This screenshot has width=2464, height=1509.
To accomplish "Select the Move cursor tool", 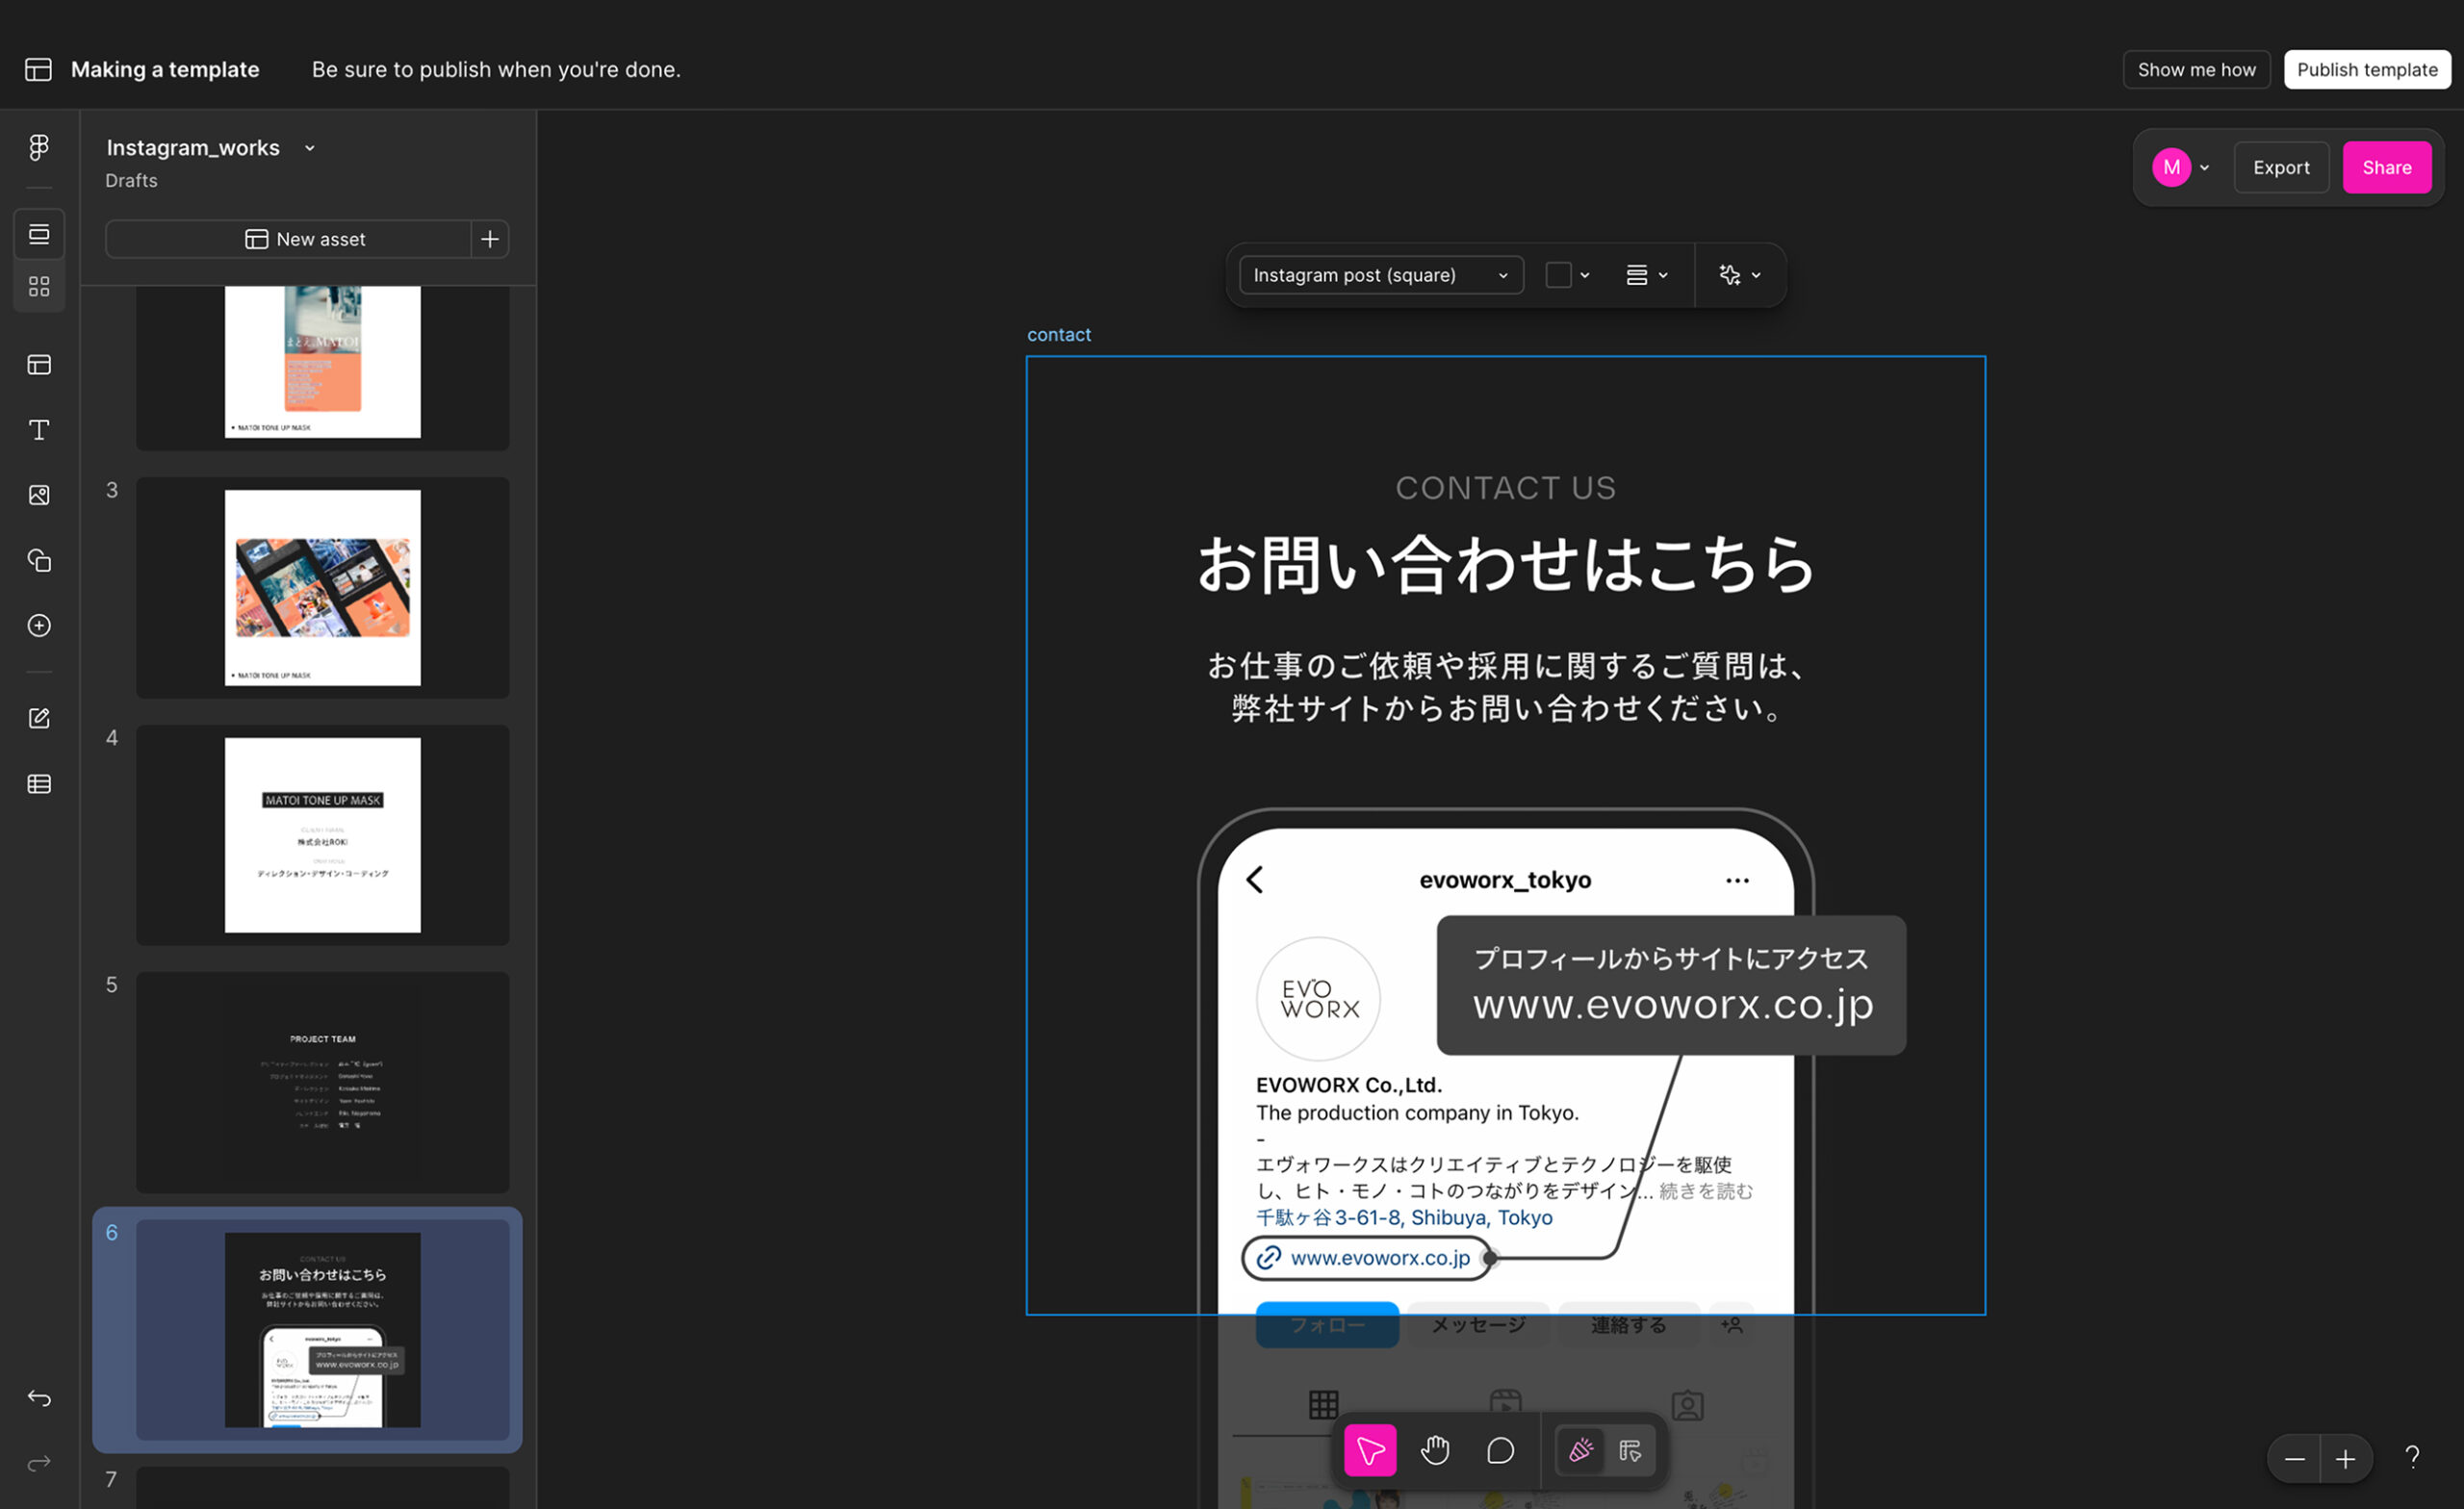I will click(1370, 1451).
